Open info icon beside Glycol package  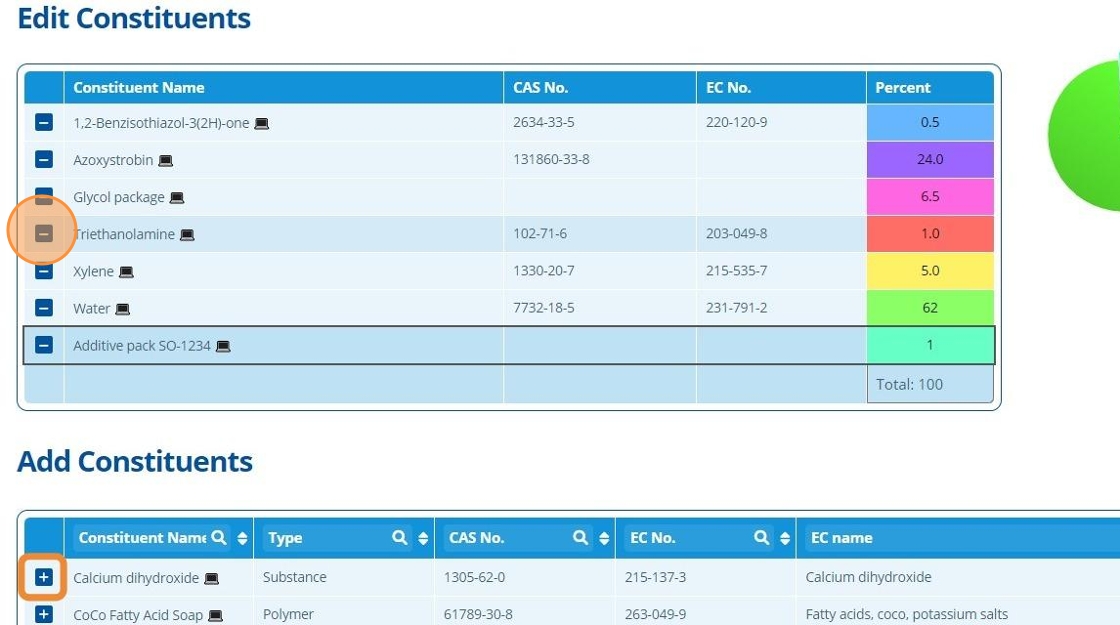176,198
